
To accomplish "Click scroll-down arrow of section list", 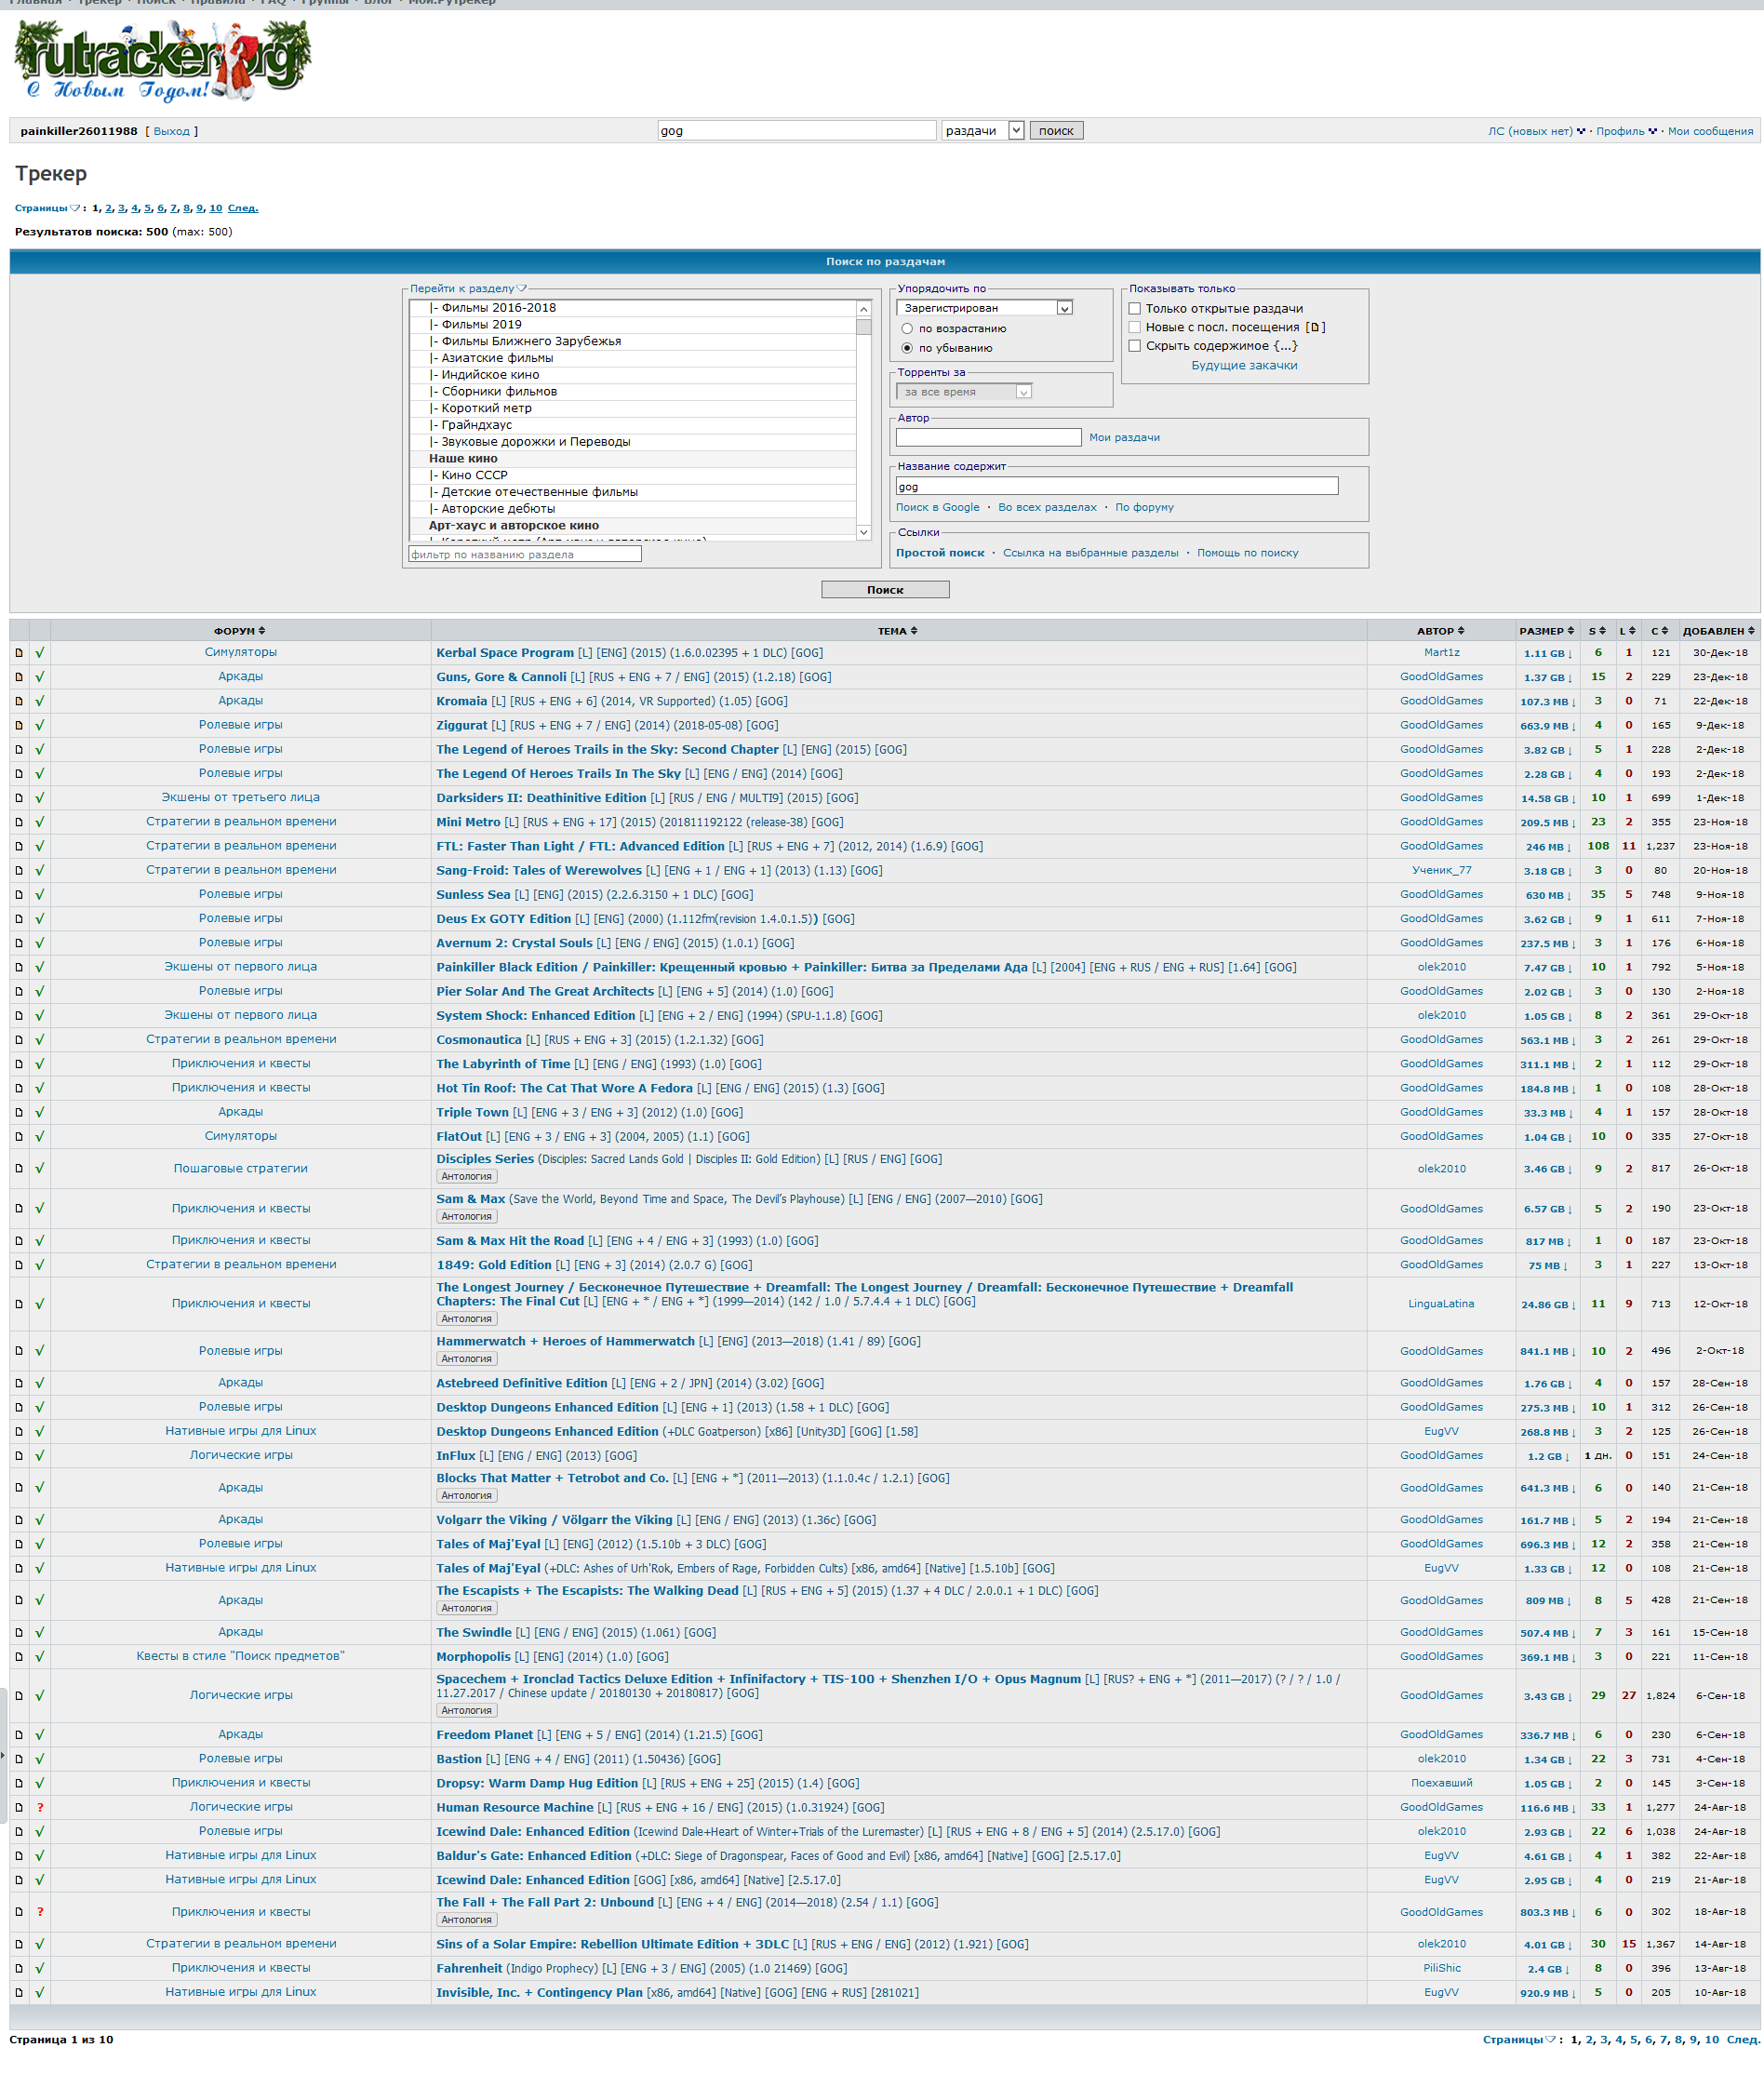I will [864, 532].
